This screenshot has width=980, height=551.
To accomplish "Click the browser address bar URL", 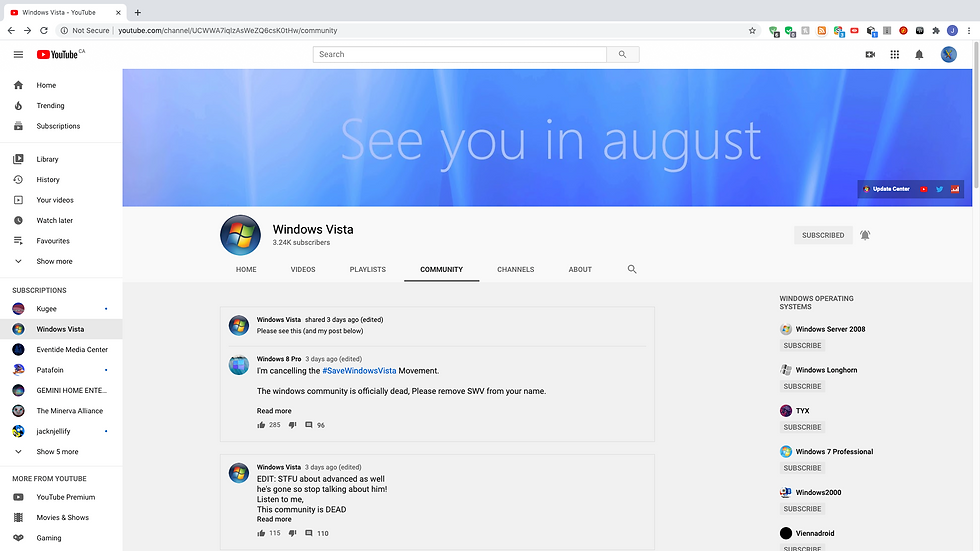I will point(228,30).
